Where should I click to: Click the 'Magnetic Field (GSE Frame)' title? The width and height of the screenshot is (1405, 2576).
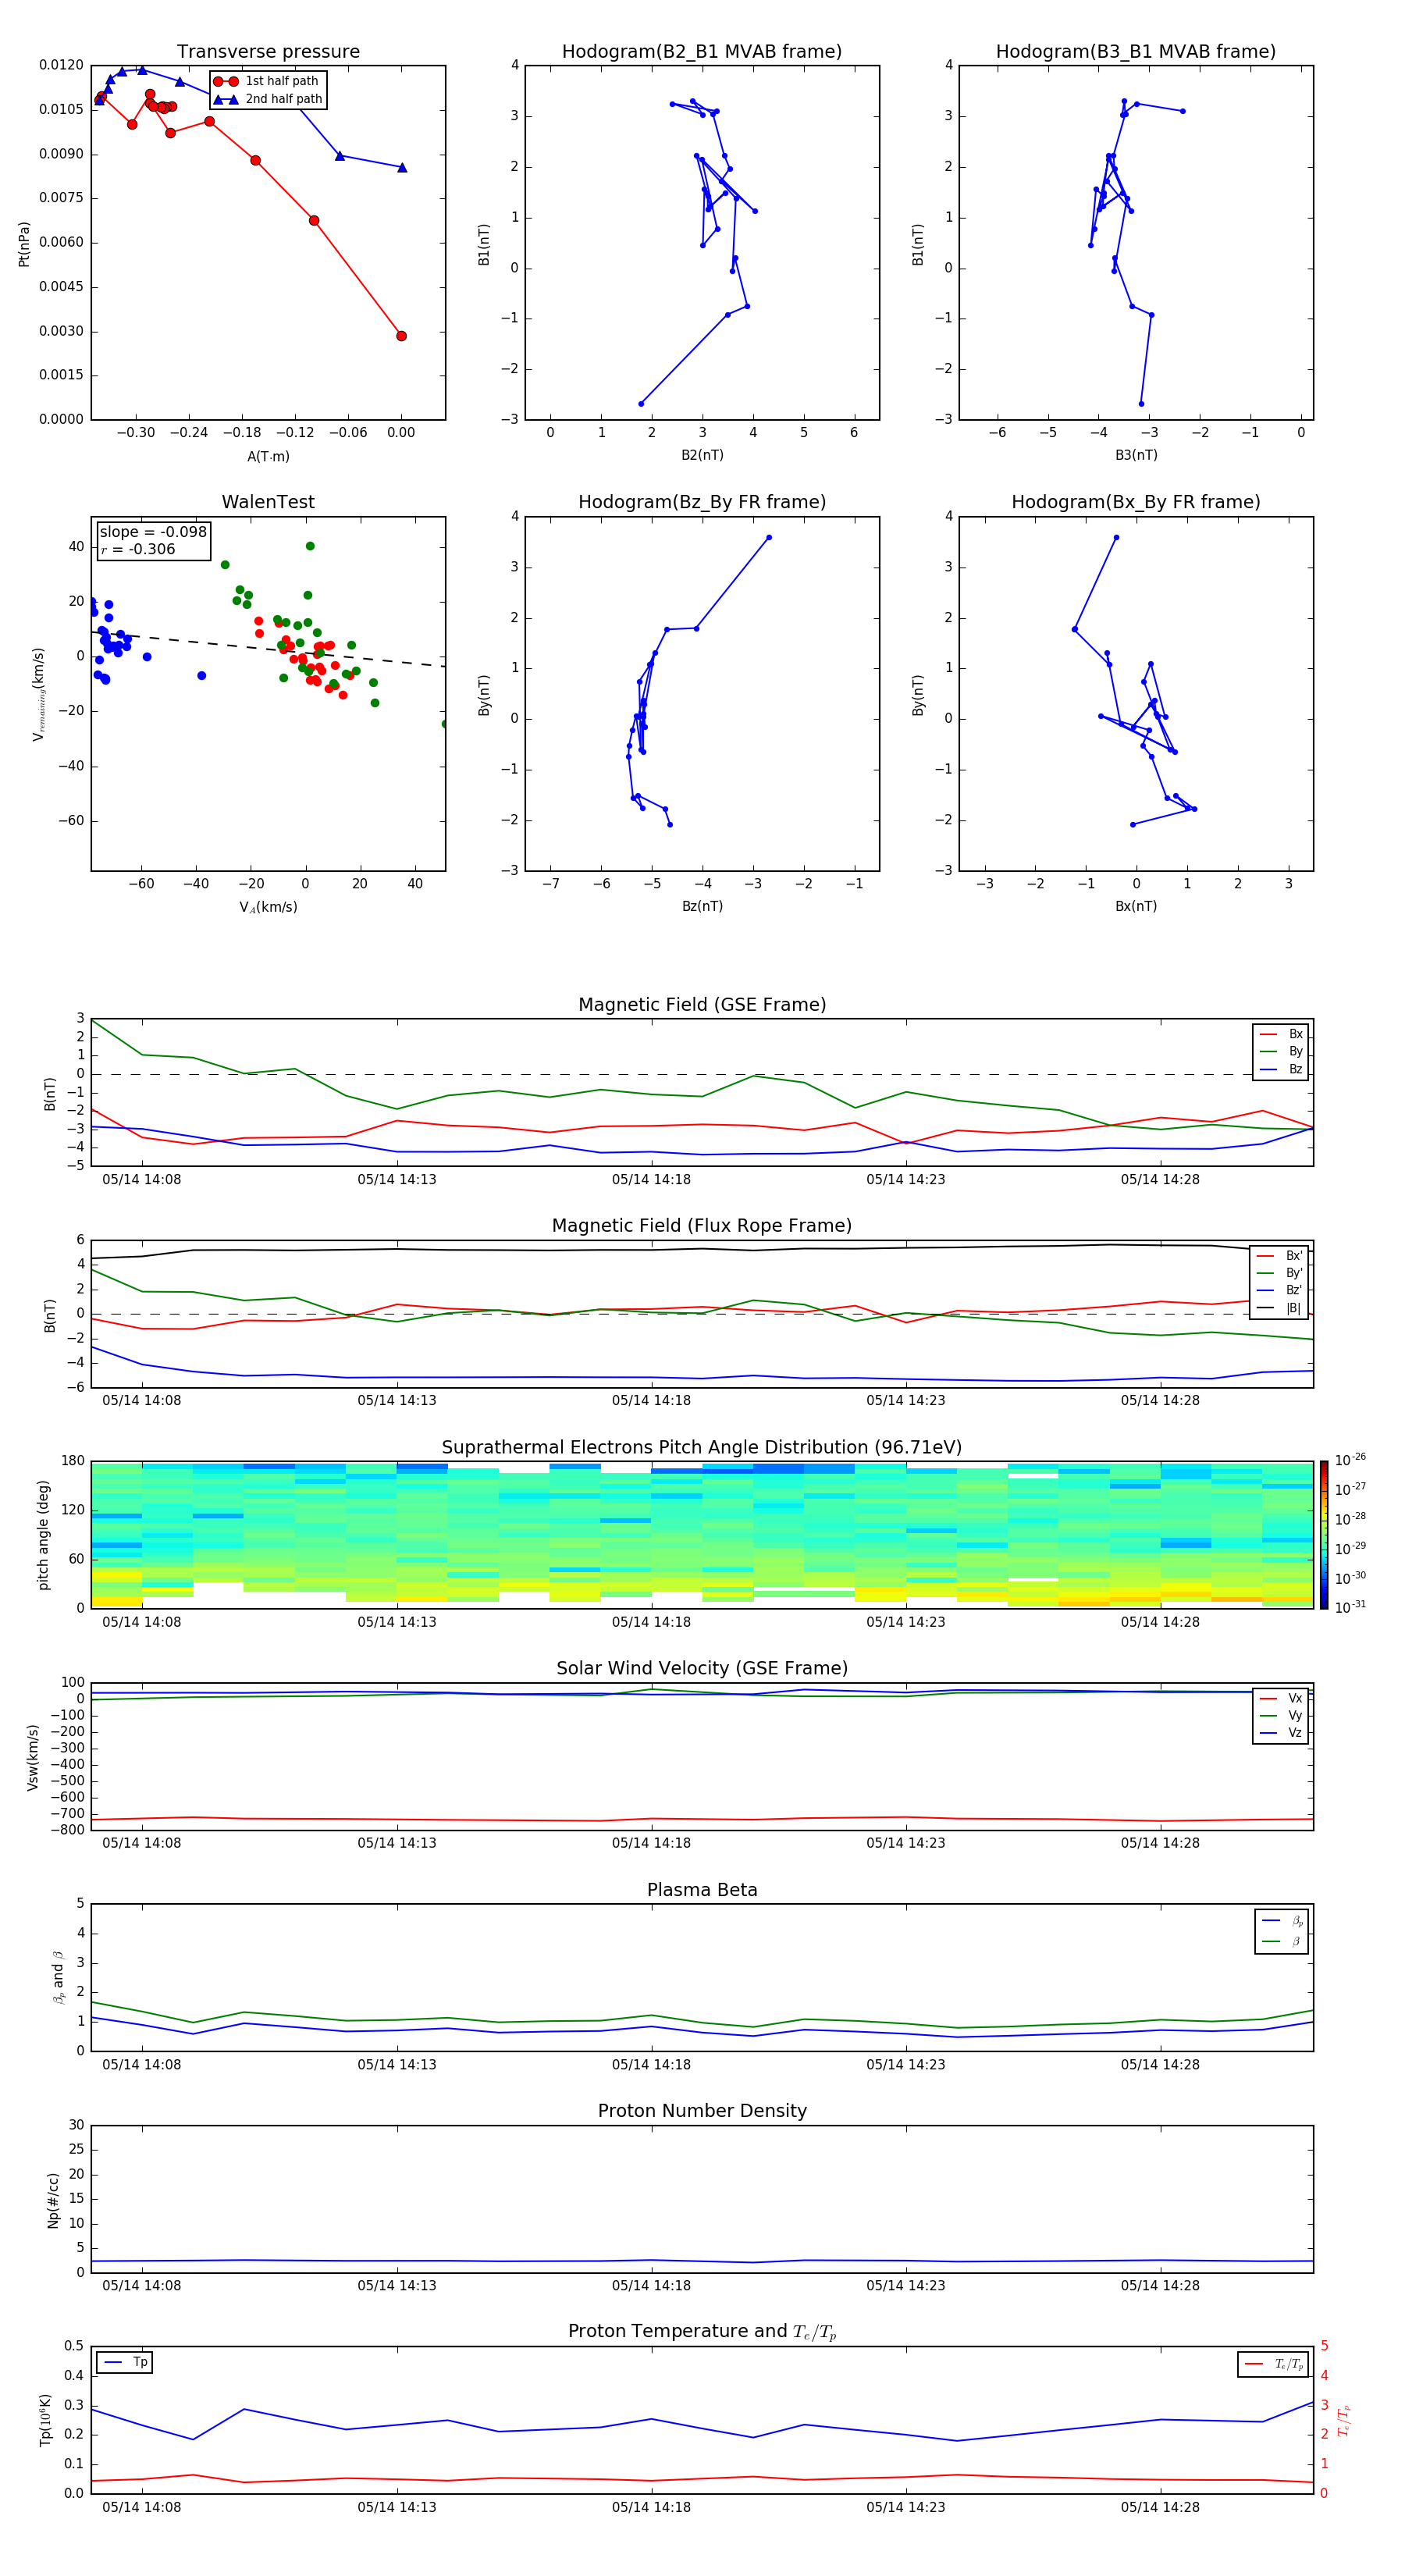click(x=702, y=1005)
